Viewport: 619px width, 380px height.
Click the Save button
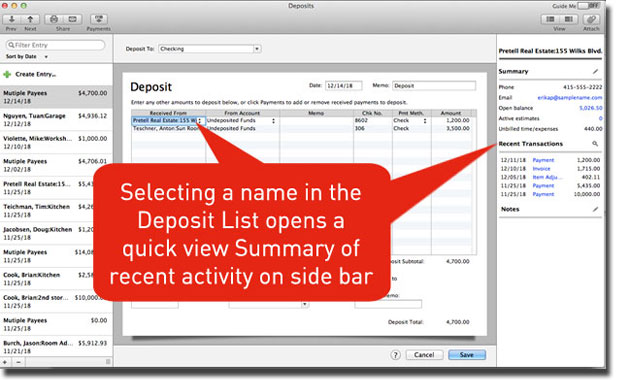(467, 355)
